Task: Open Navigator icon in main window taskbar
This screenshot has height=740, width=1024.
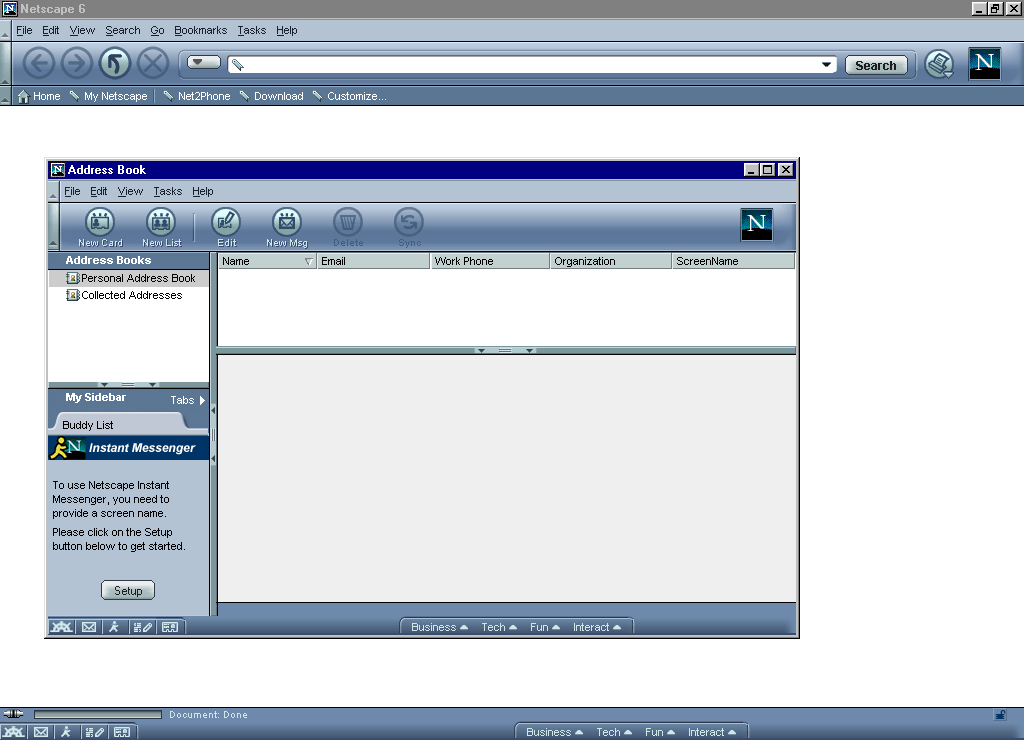Action: pos(13,732)
